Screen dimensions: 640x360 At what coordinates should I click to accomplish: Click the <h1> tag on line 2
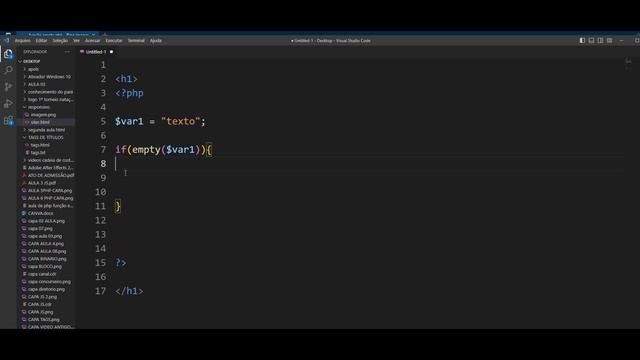pyautogui.click(x=126, y=79)
